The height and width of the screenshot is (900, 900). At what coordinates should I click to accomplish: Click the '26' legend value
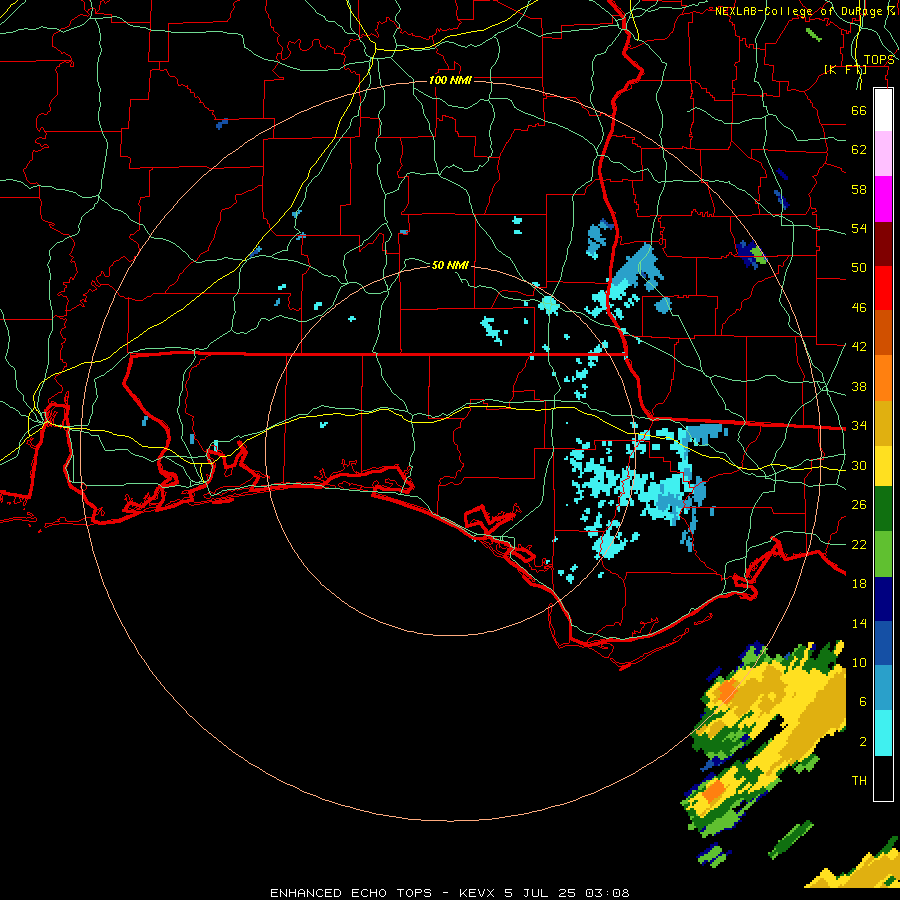(x=859, y=505)
